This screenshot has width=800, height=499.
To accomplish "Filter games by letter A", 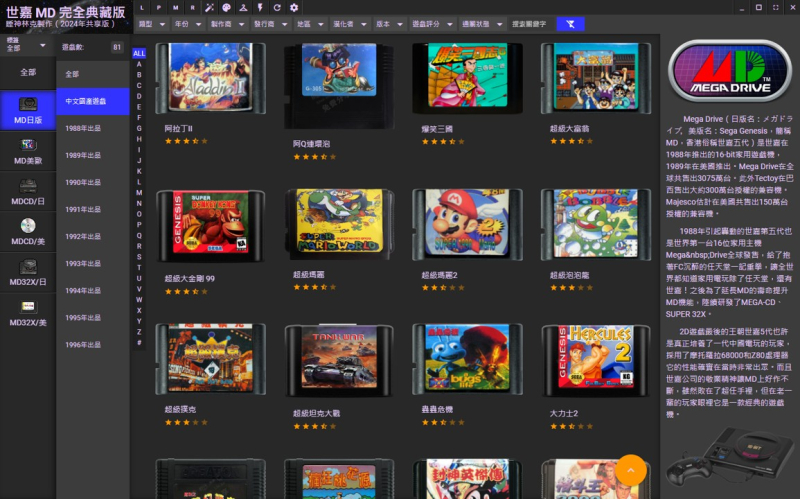I will (139, 64).
